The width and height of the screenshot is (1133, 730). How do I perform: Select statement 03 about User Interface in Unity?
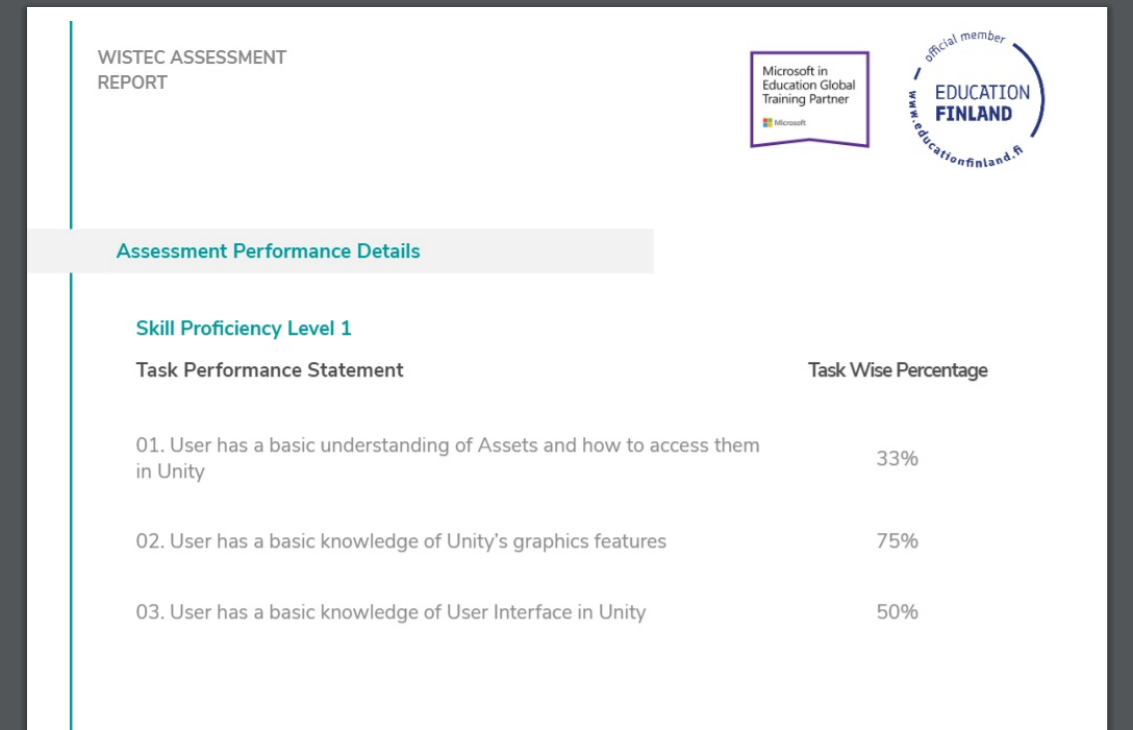(390, 612)
